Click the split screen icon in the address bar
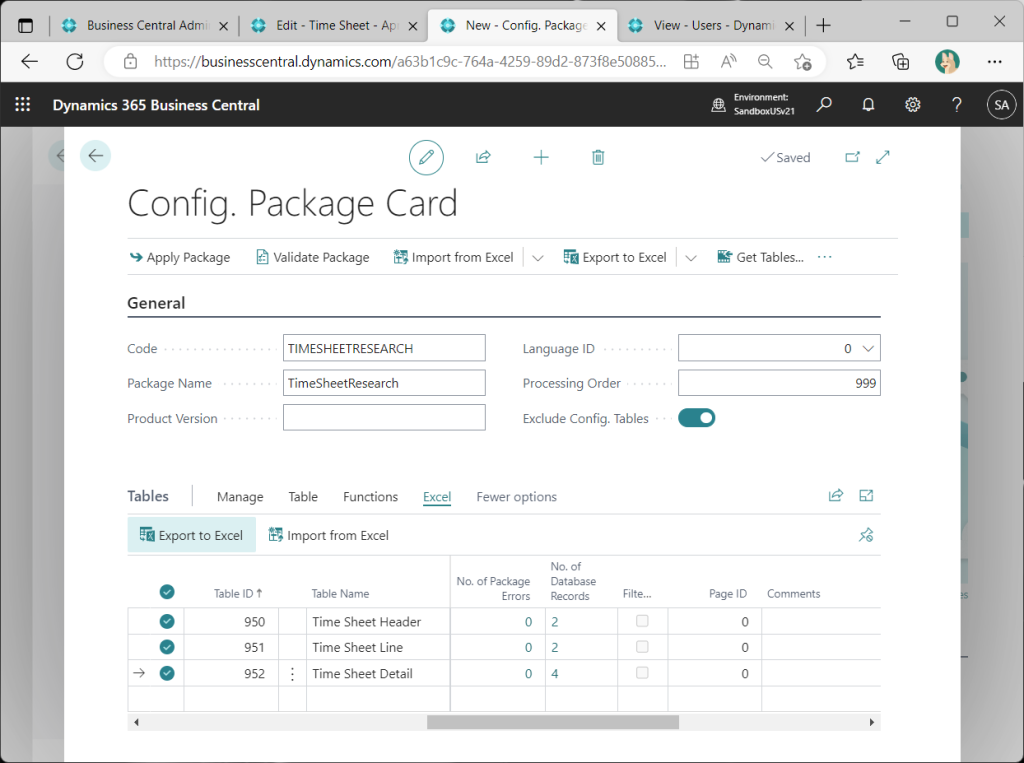 691,62
